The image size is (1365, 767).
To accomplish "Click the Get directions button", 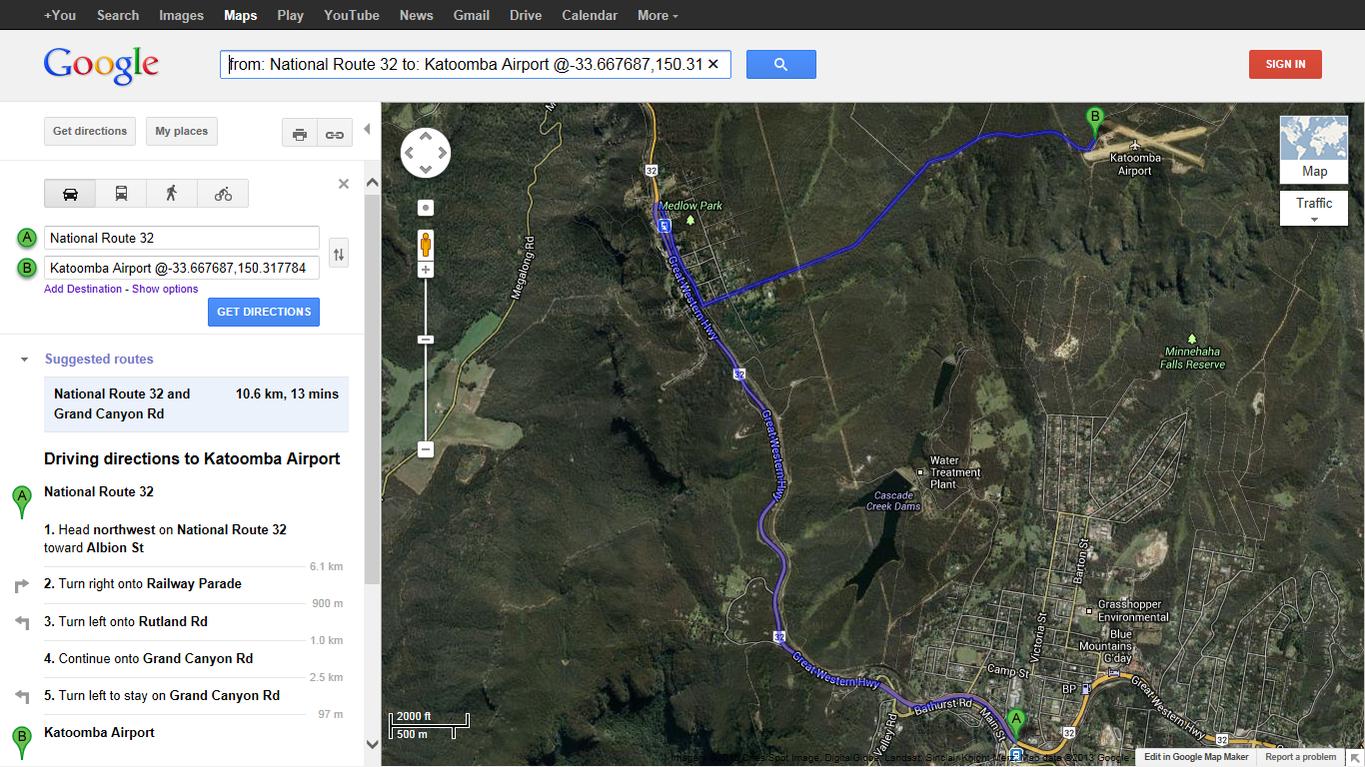I will pos(90,131).
